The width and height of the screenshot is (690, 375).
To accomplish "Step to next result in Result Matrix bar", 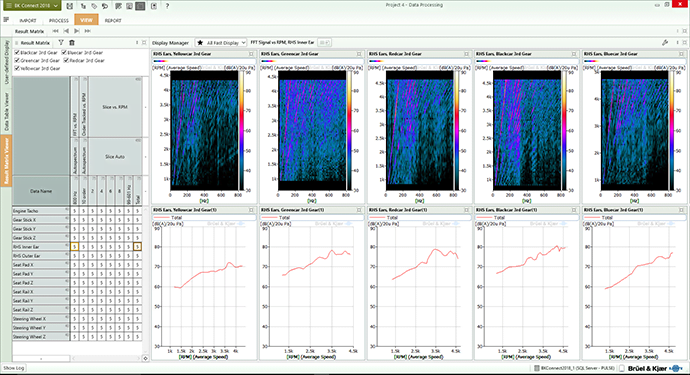I will click(x=77, y=31).
